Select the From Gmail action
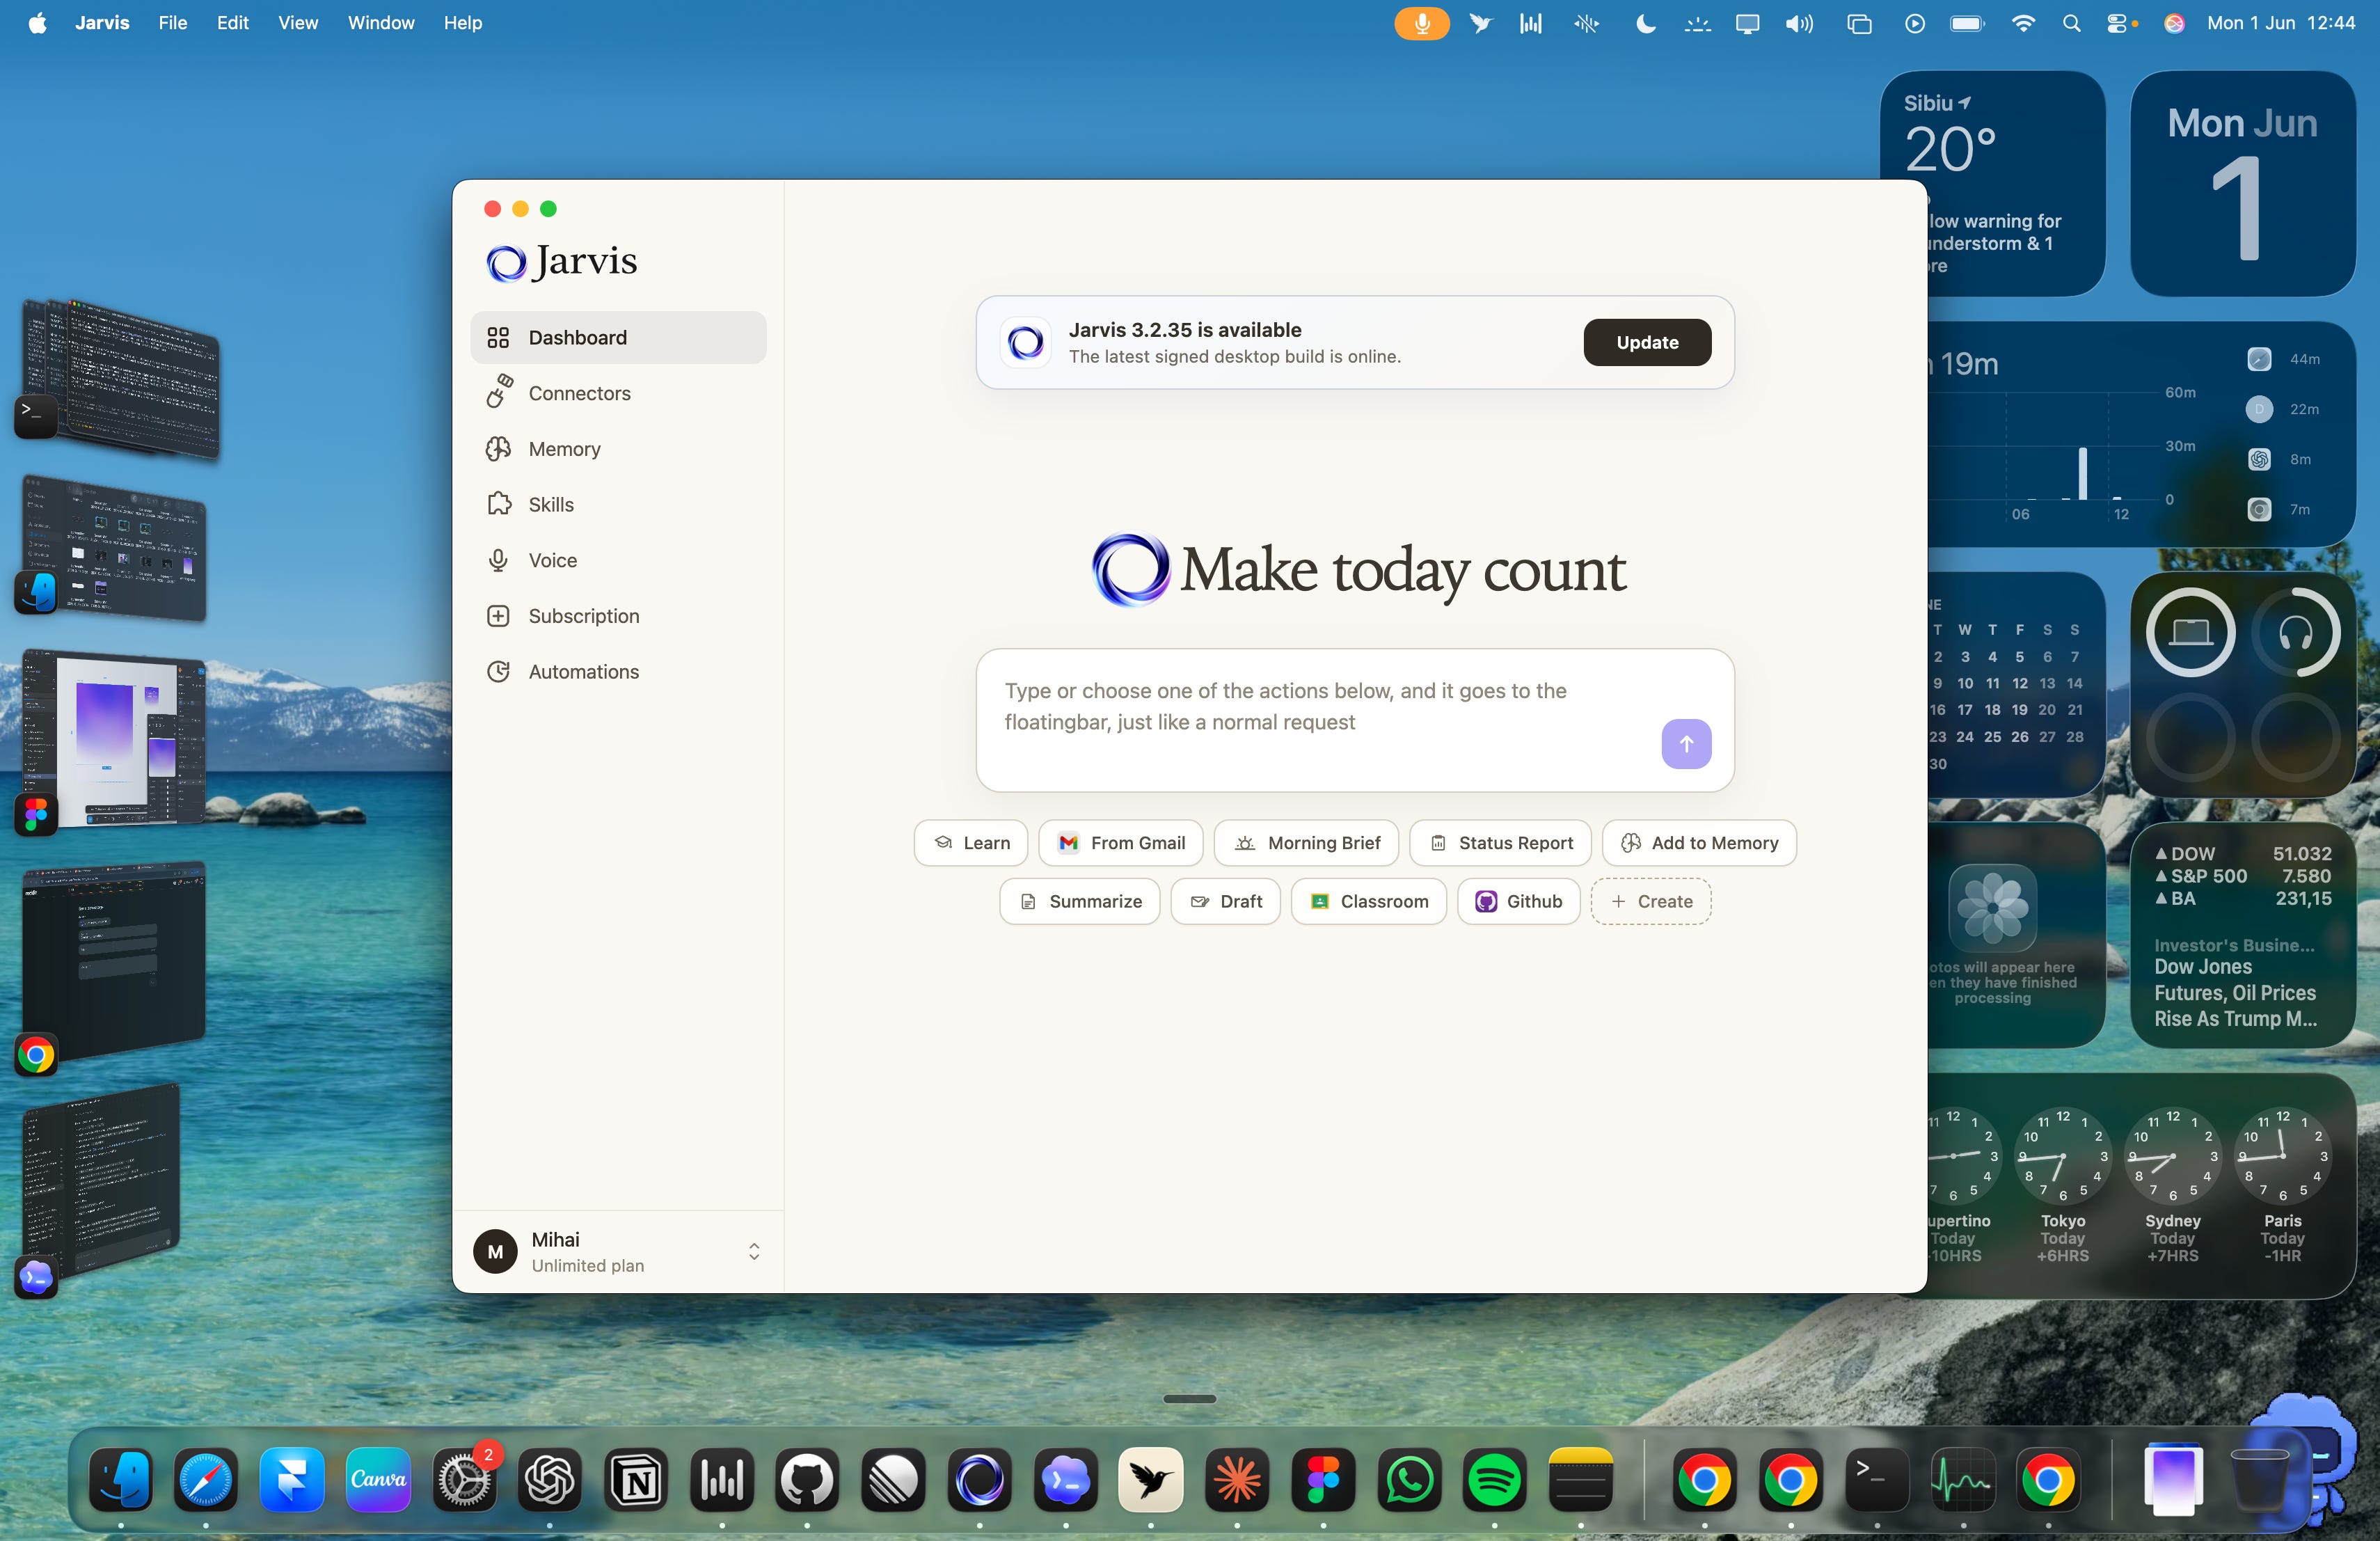Viewport: 2380px width, 1541px height. pyautogui.click(x=1121, y=843)
